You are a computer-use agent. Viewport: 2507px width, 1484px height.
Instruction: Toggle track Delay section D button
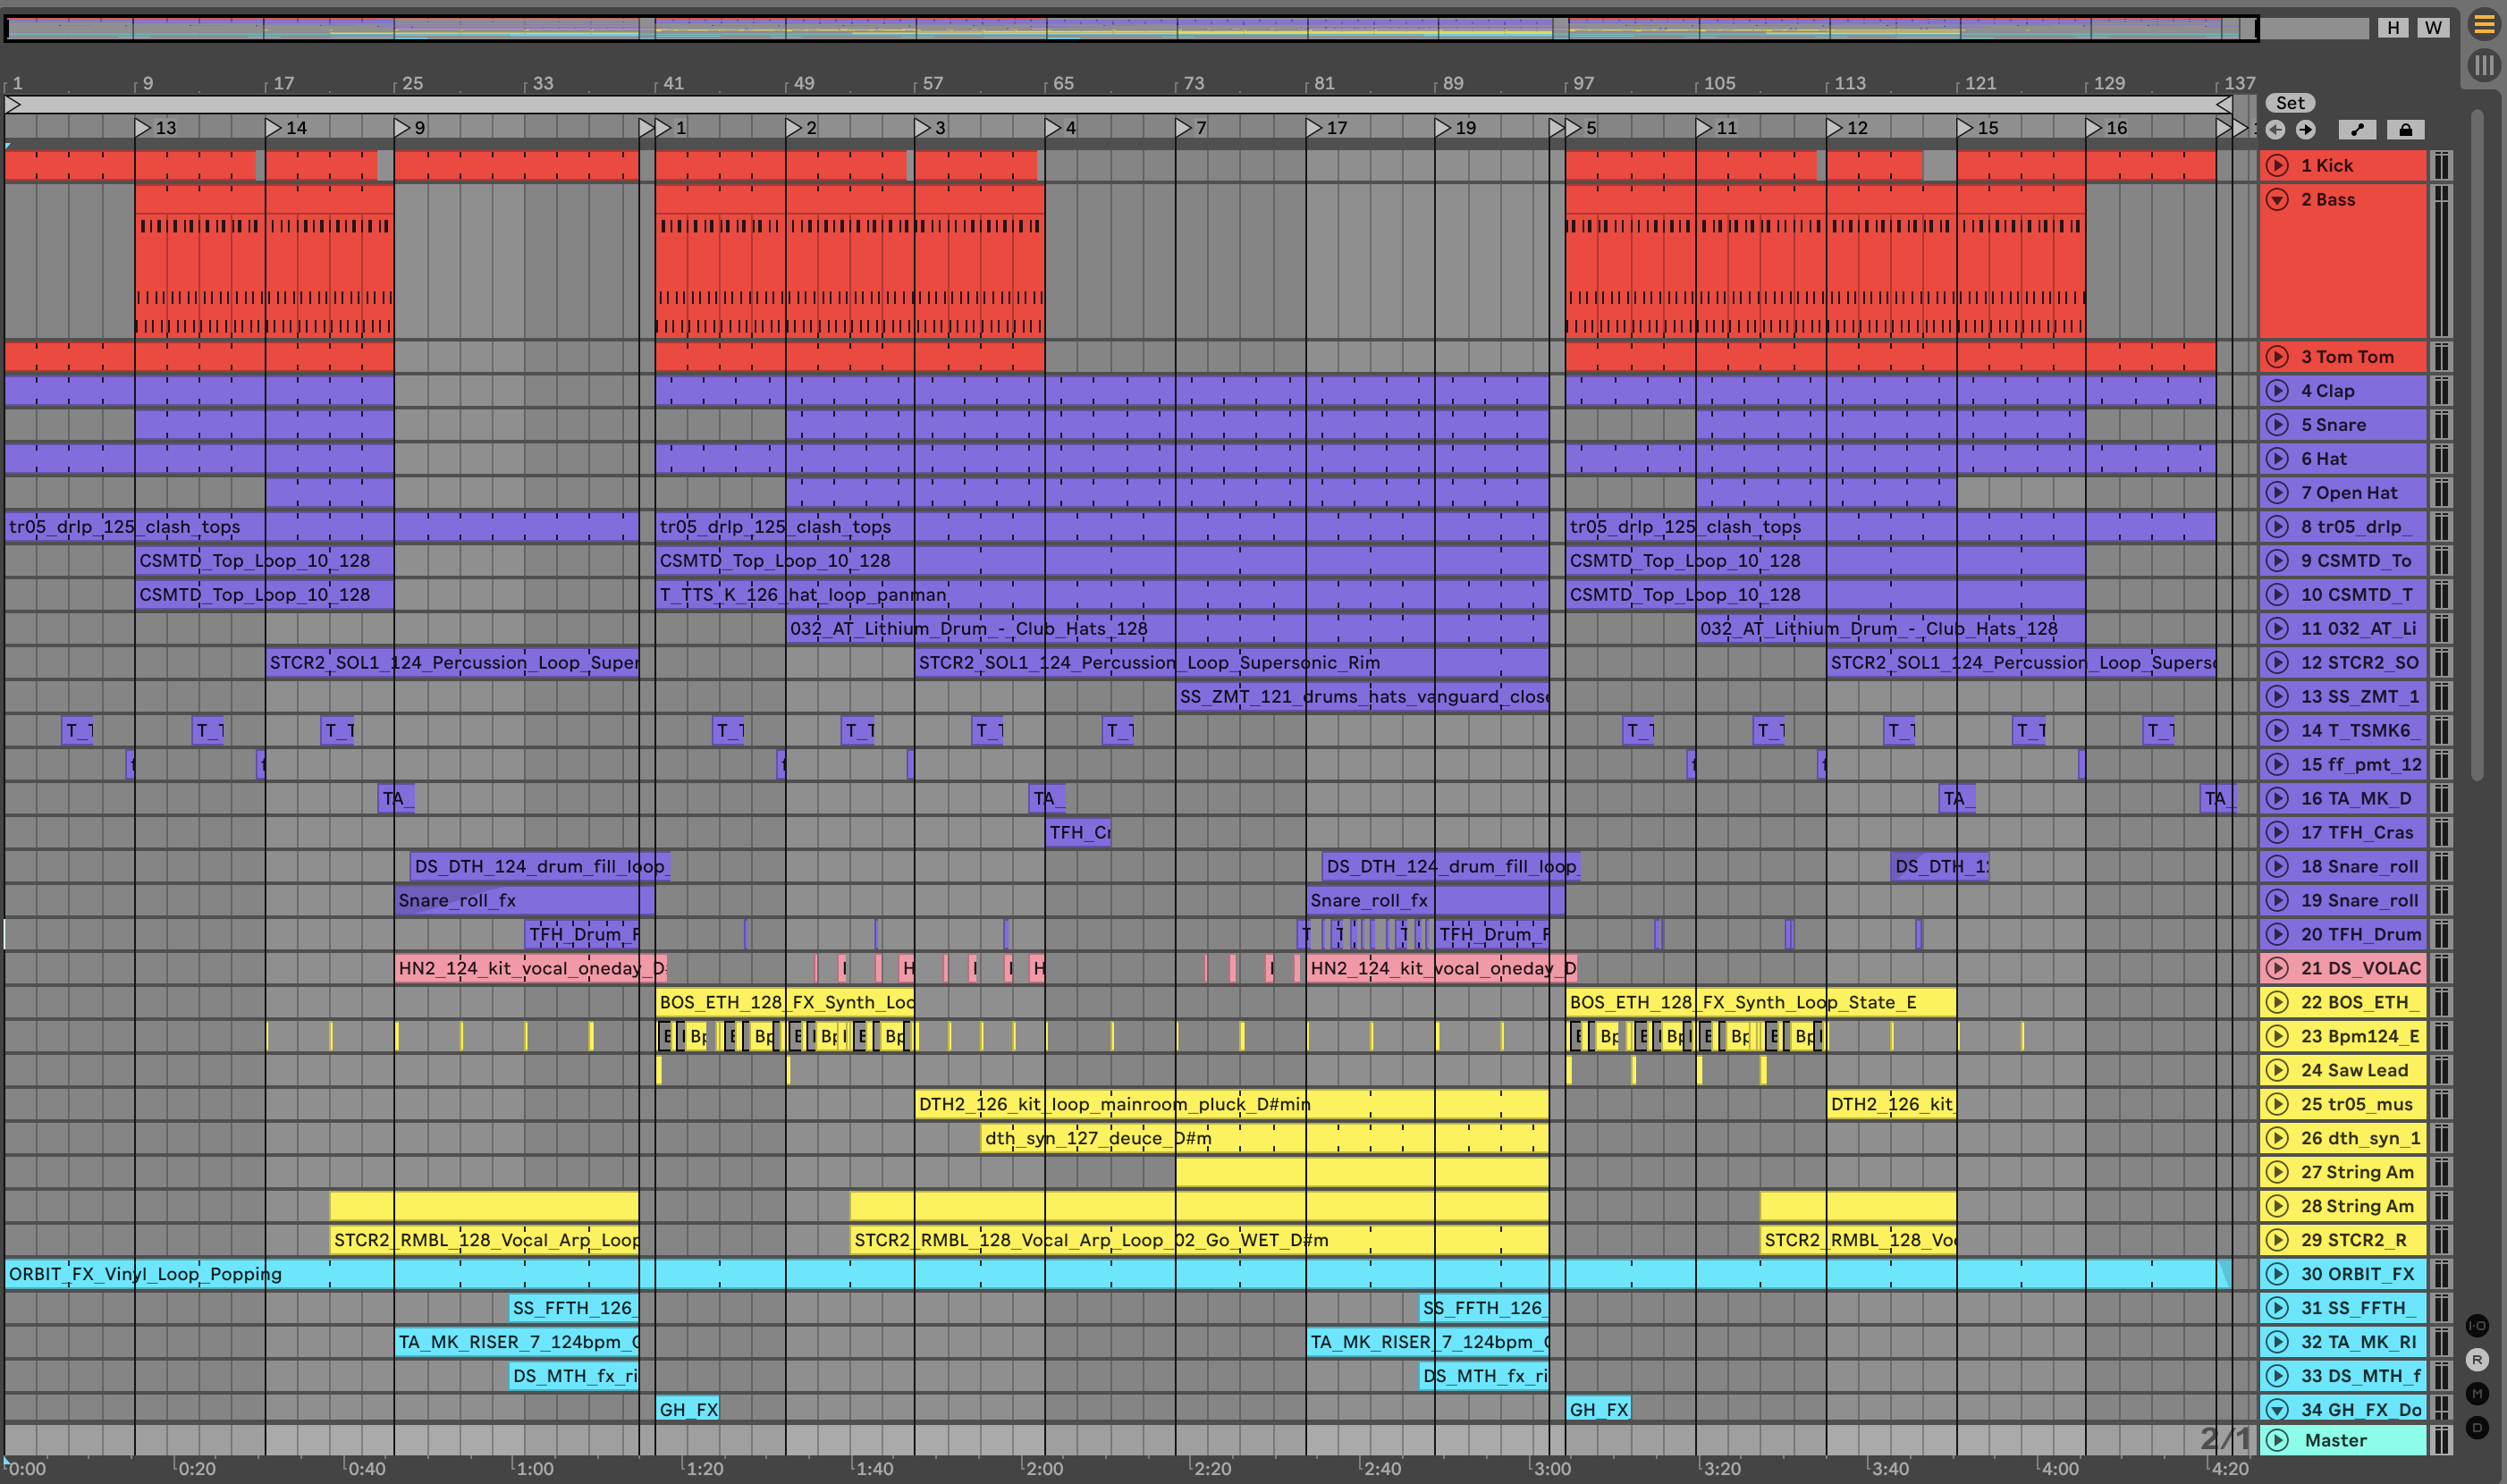tap(2477, 1427)
